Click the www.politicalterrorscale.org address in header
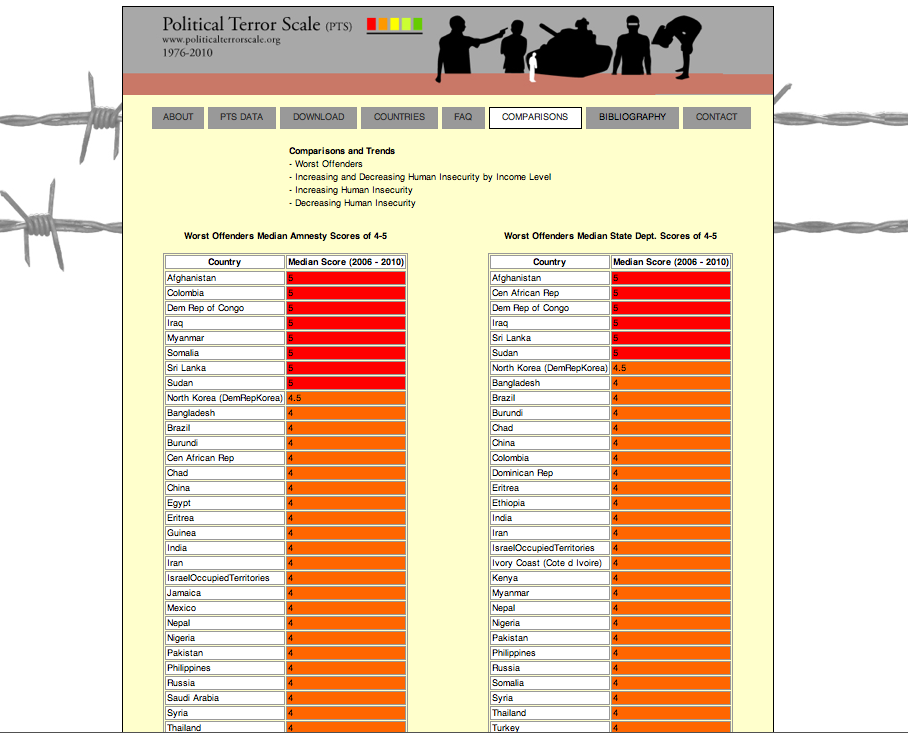This screenshot has width=908, height=733. 221,39
